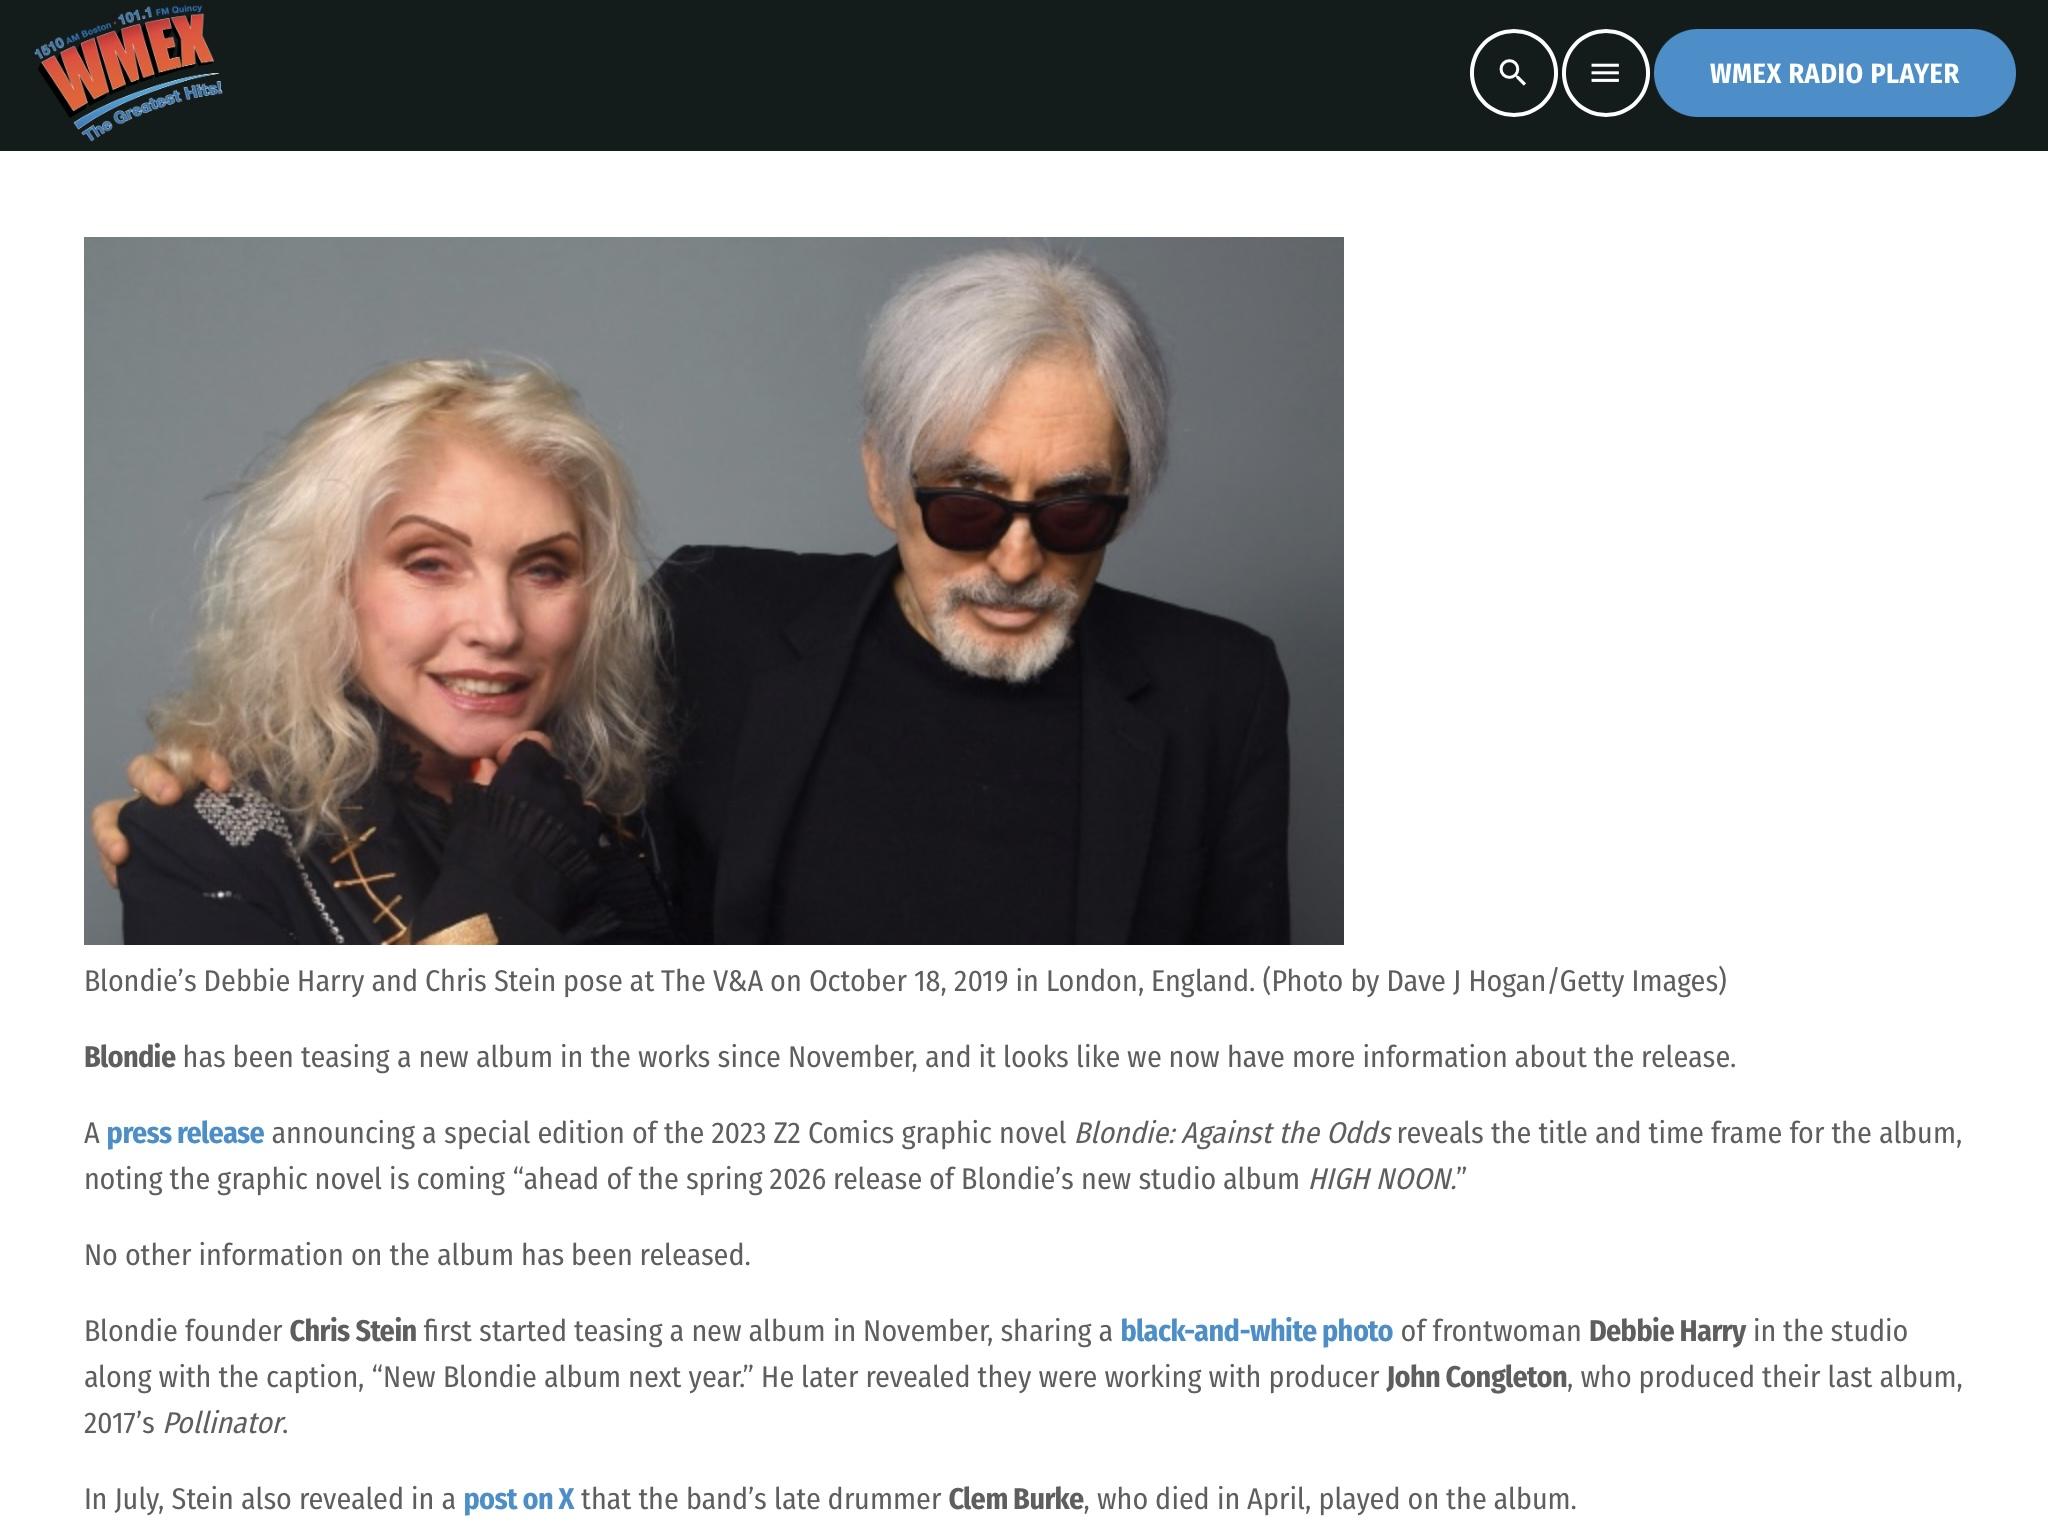Viewport: 2048px width, 1537px height.
Task: Click the bold Chris Stein name
Action: (x=352, y=1331)
